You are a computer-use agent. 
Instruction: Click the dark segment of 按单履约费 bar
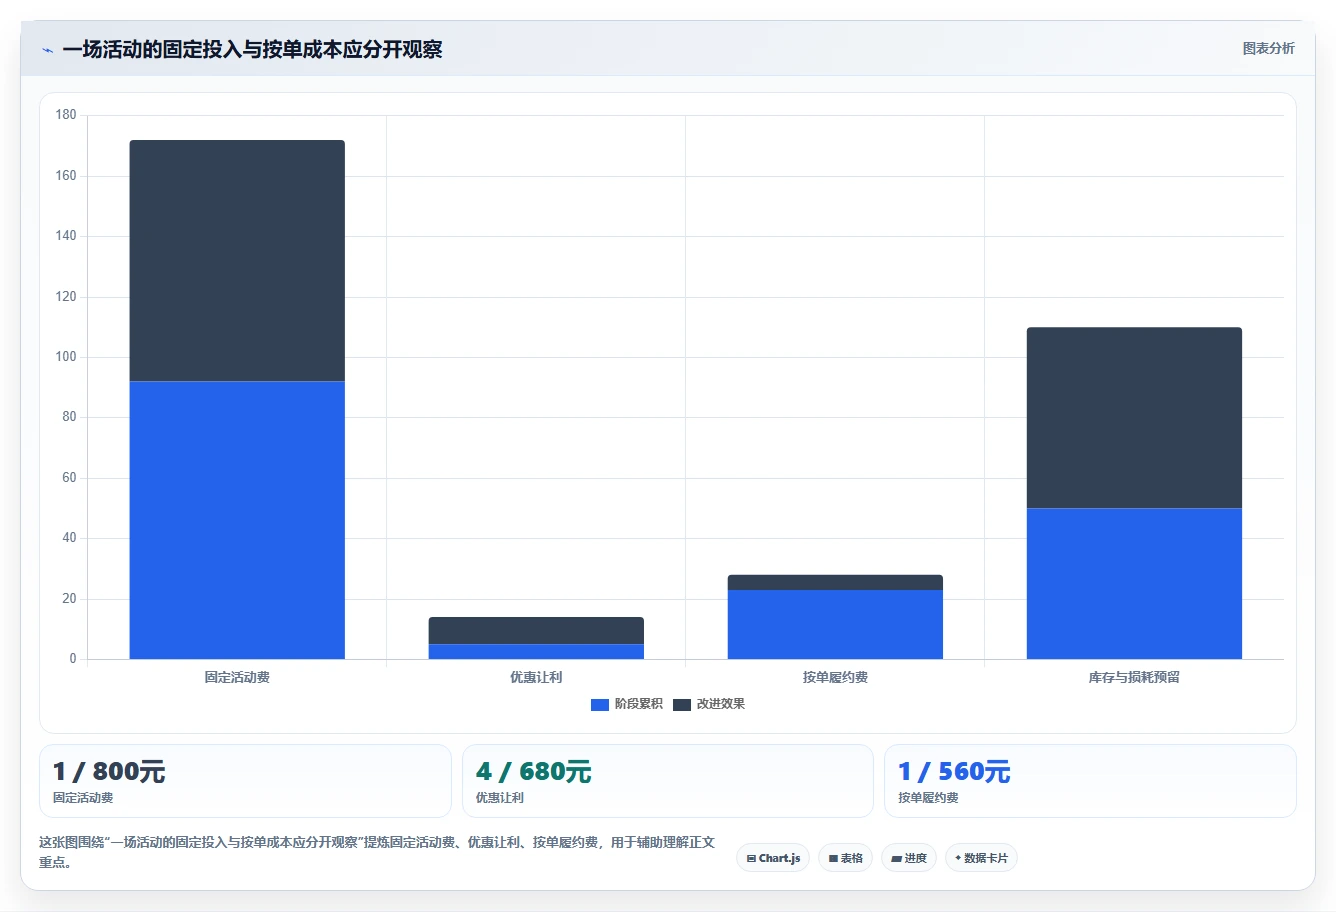(835, 582)
